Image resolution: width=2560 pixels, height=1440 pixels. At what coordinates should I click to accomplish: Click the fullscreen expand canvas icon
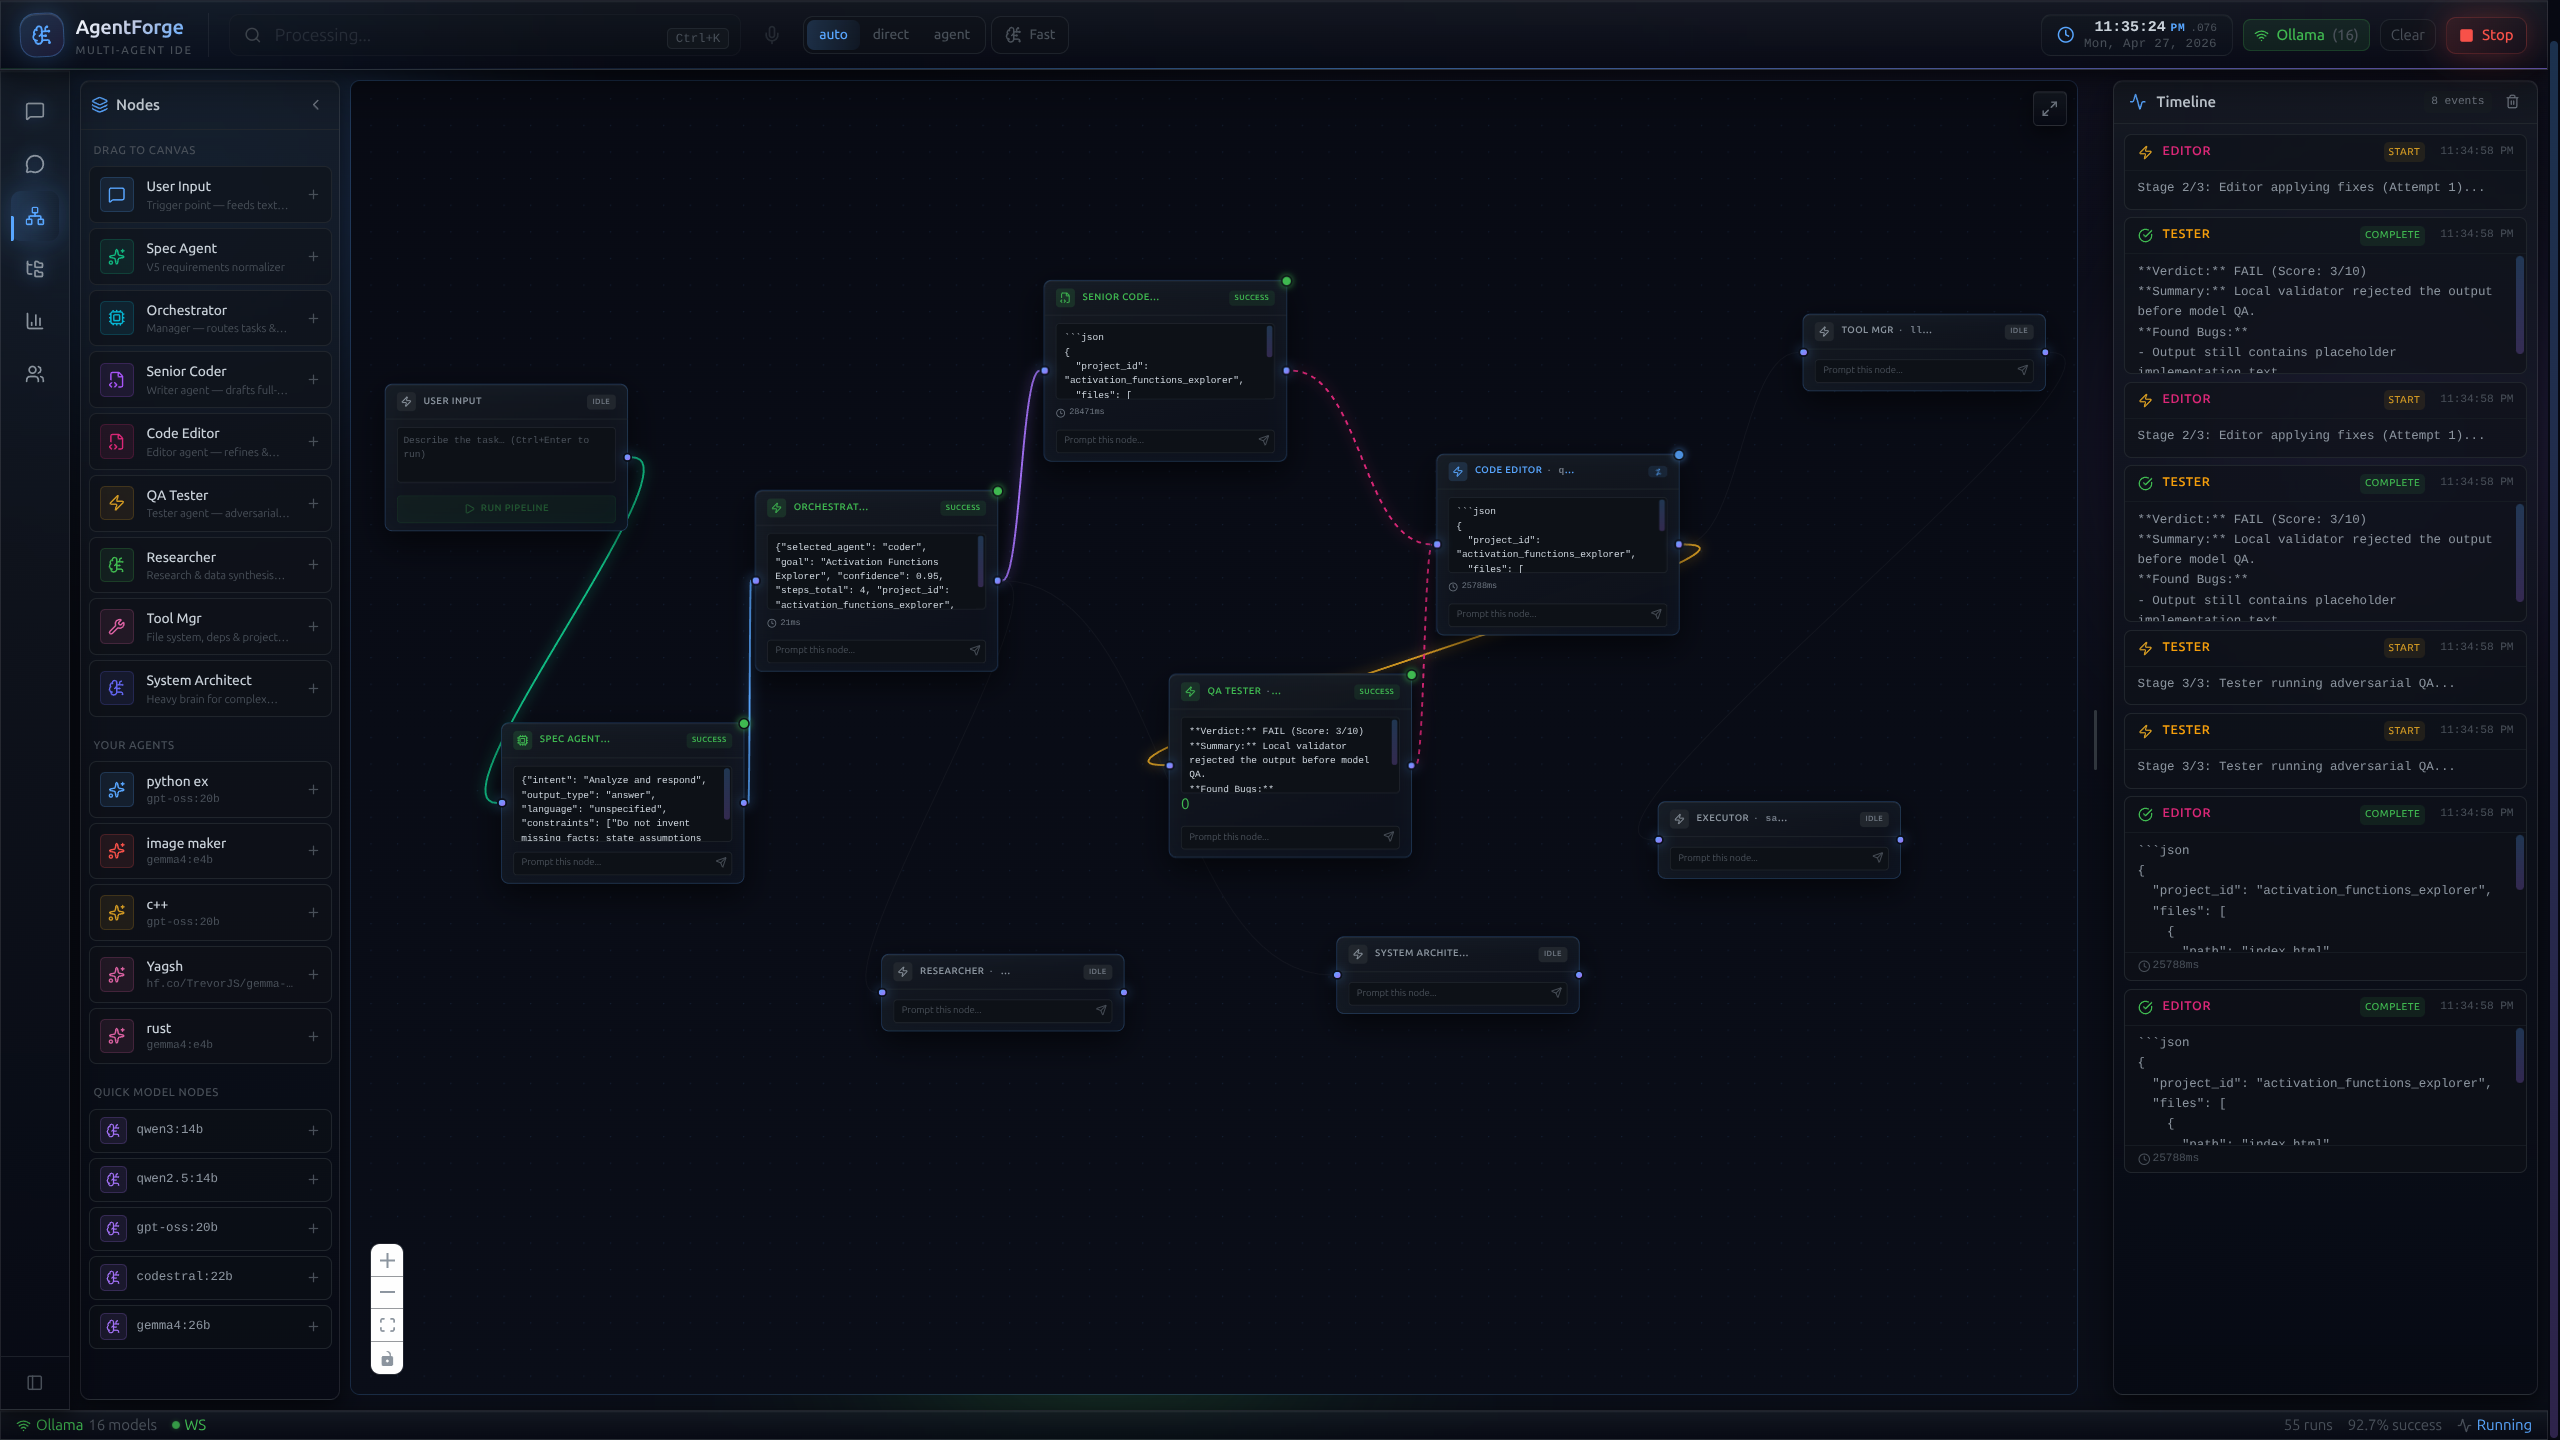click(2049, 109)
